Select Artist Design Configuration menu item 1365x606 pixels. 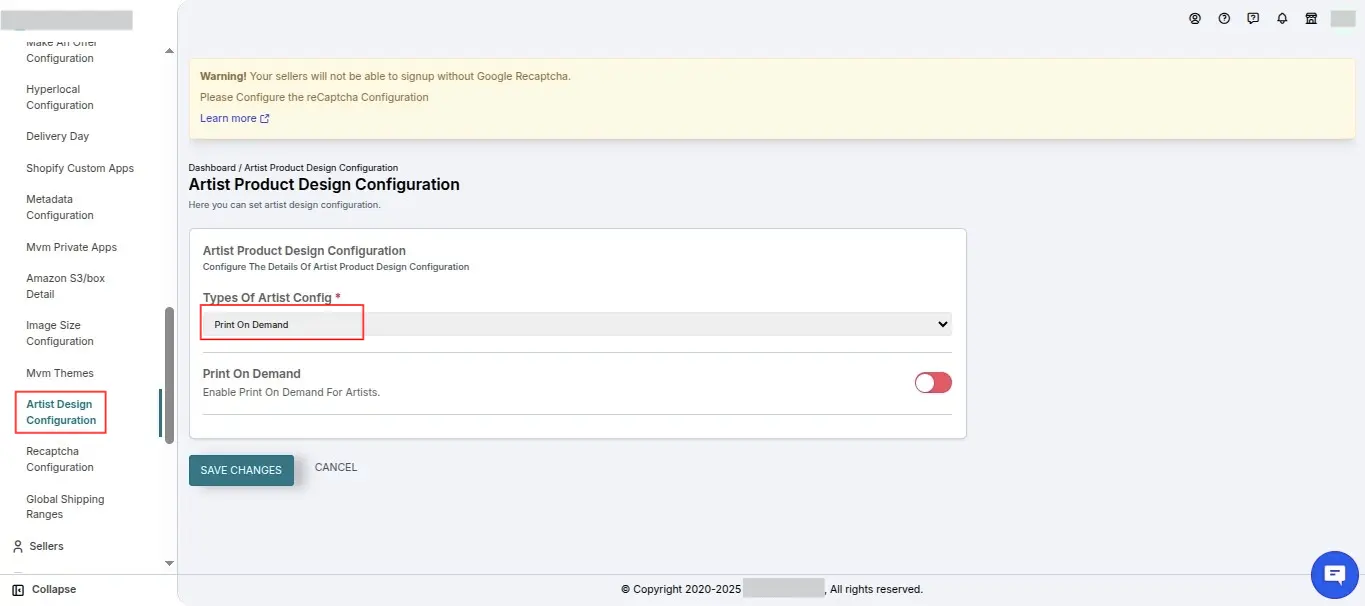coord(61,412)
